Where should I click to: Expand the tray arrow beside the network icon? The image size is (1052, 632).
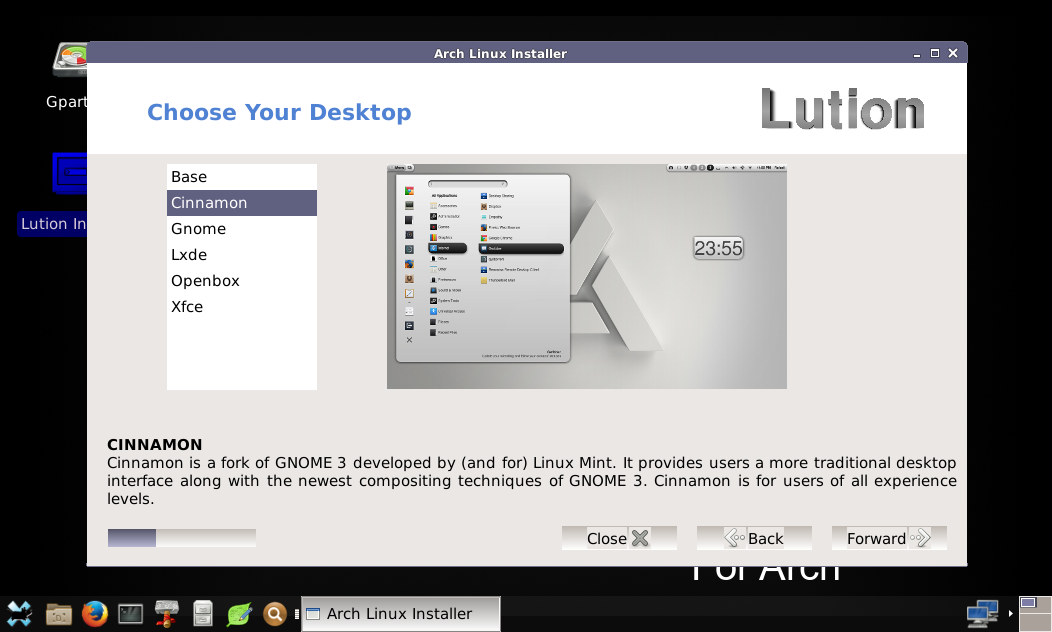point(1010,613)
